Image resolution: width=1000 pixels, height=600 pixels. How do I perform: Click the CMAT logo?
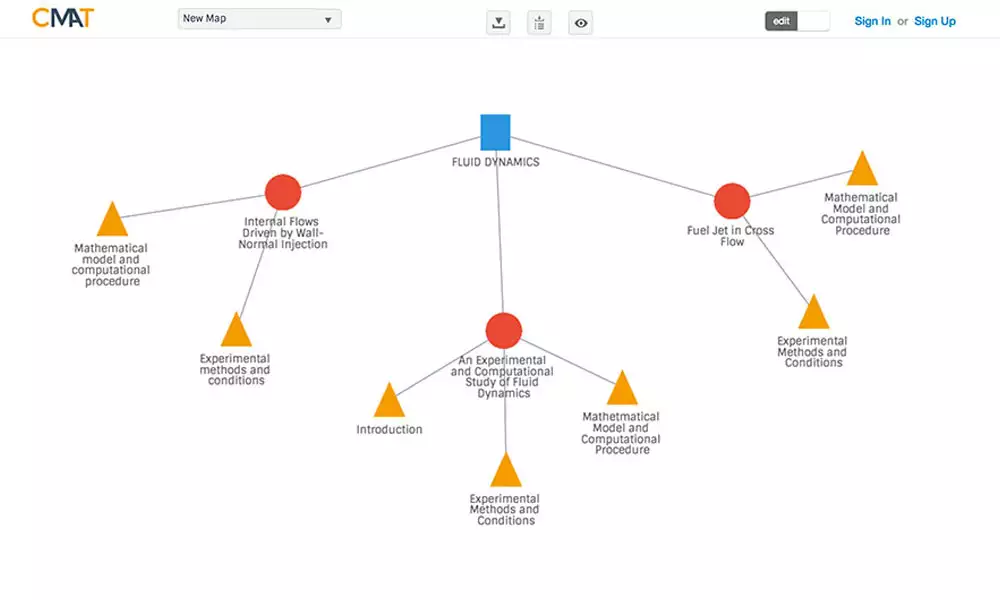(x=63, y=18)
